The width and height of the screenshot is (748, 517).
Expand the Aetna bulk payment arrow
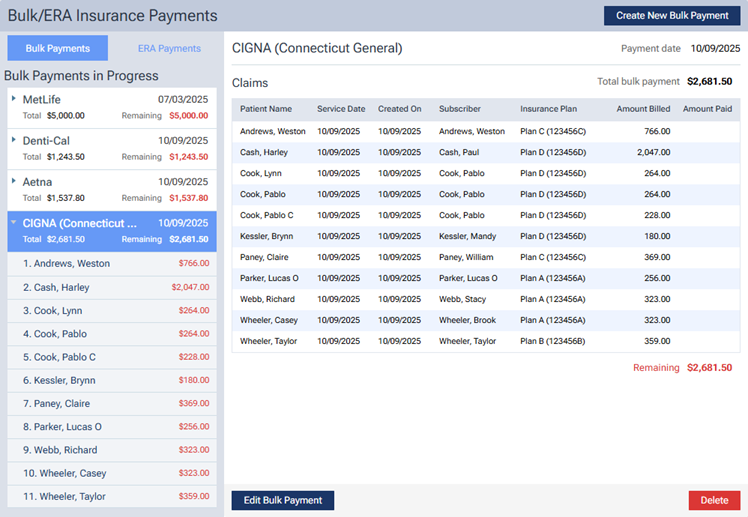coord(14,181)
